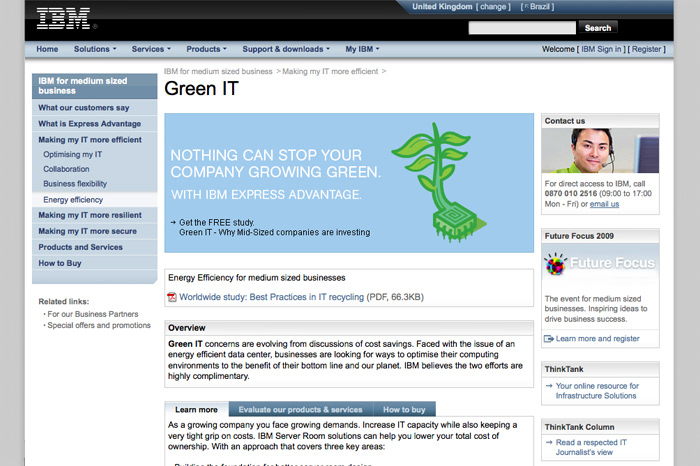Select the Brazil link in header
The width and height of the screenshot is (700, 466).
click(538, 7)
